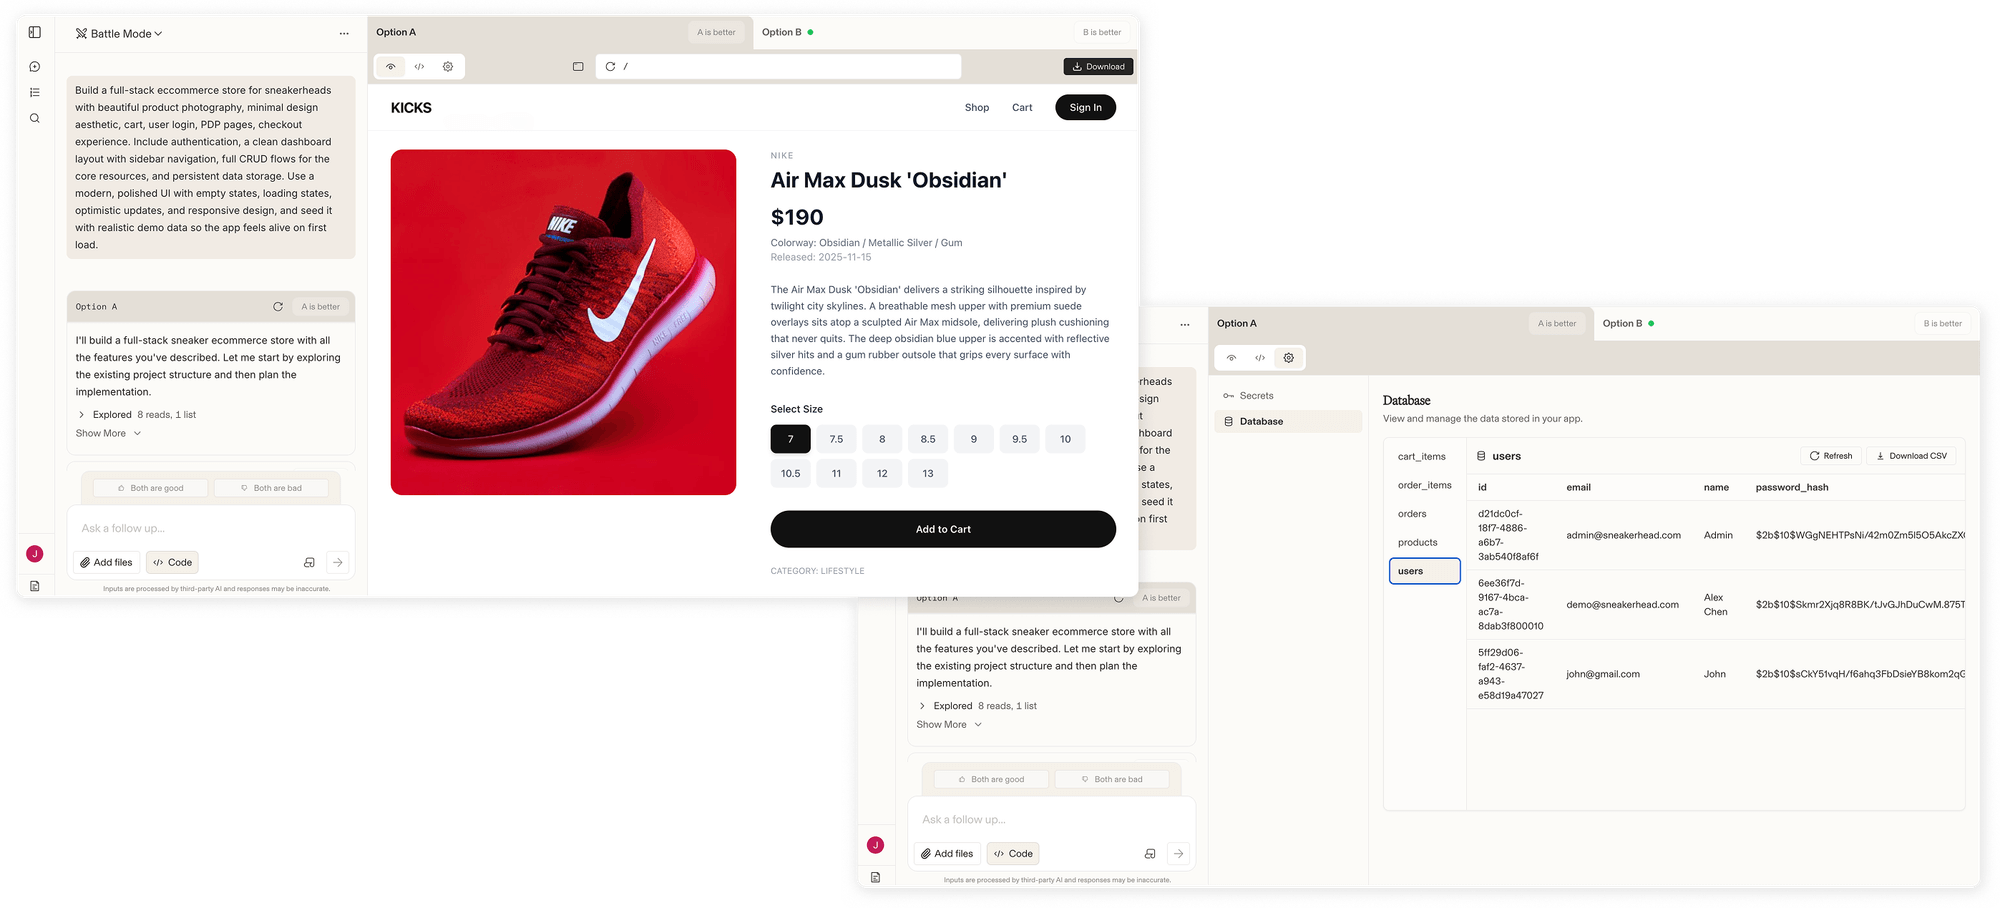Download CSV of users table
The image size is (2000, 908).
(1911, 456)
